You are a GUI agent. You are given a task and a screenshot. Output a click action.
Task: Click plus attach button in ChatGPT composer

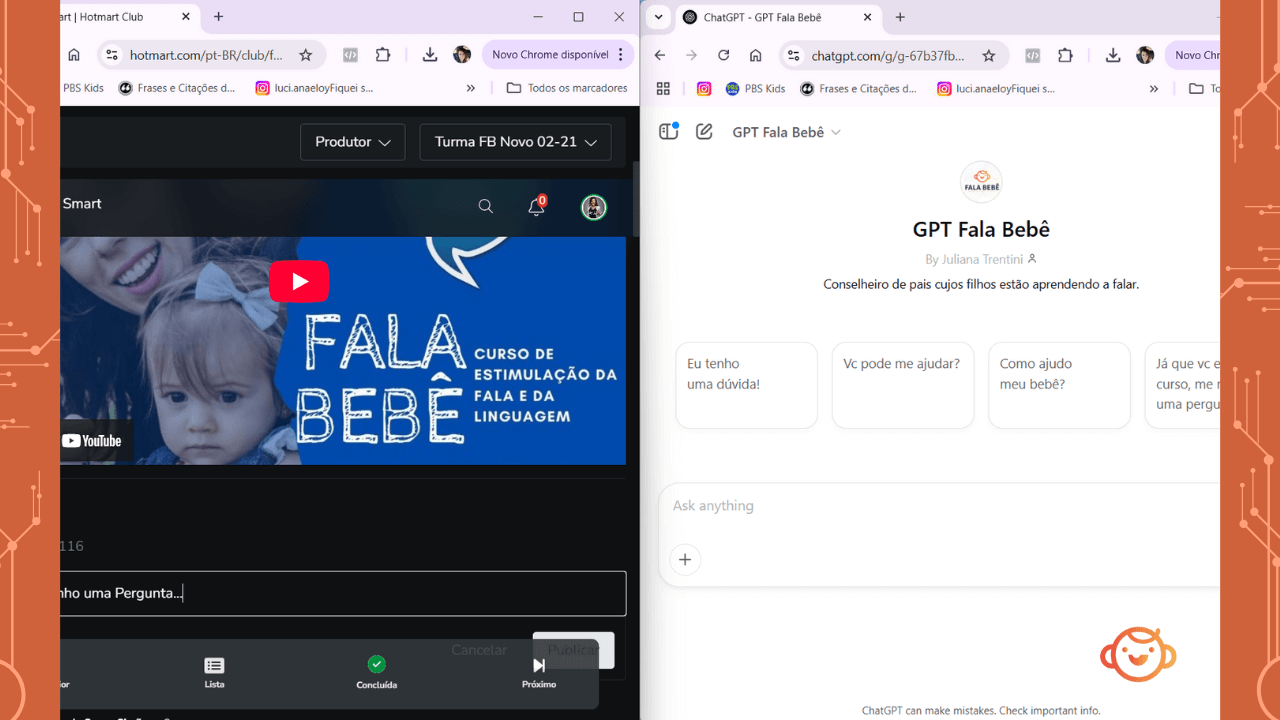click(x=685, y=559)
